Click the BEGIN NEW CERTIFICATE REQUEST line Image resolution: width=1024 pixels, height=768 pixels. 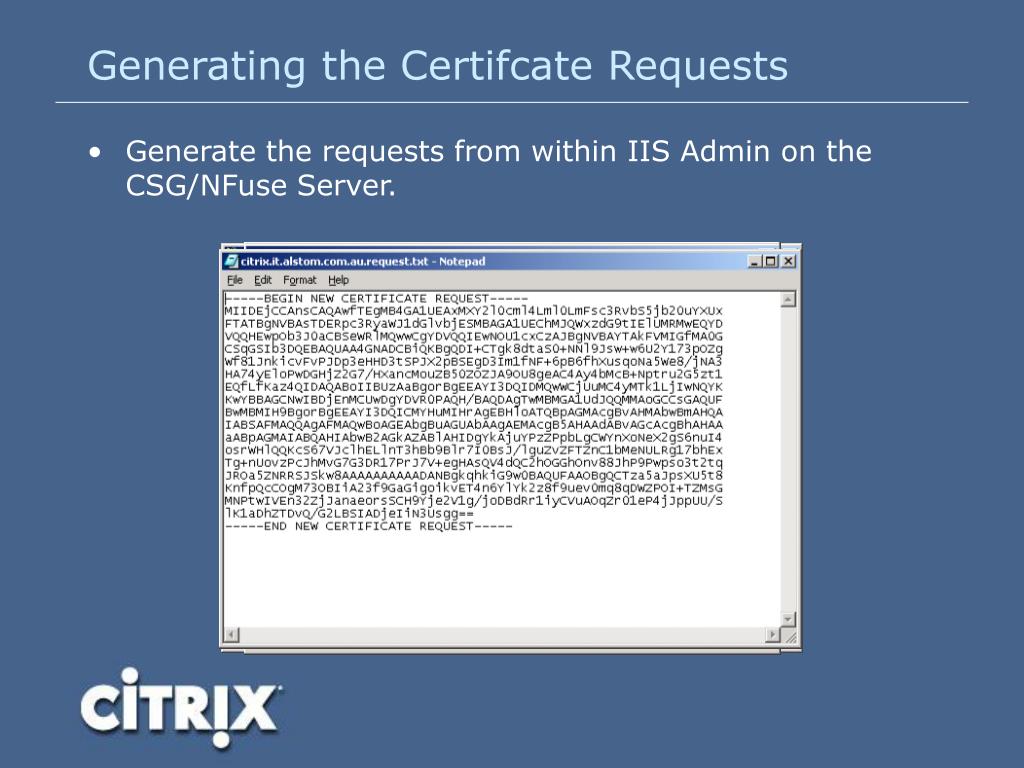[x=376, y=298]
